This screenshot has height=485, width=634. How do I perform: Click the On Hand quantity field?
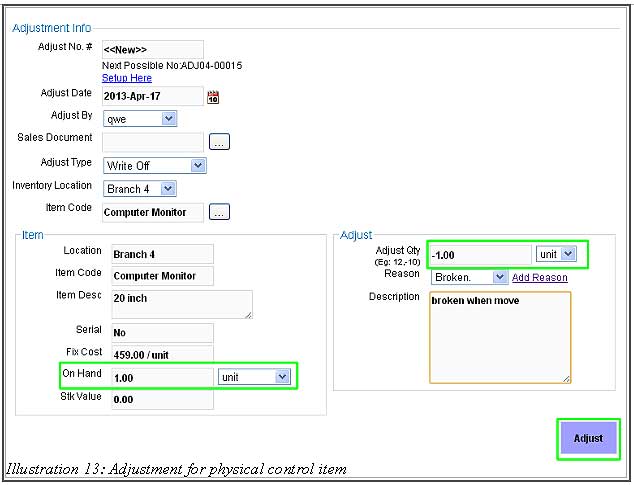[160, 377]
